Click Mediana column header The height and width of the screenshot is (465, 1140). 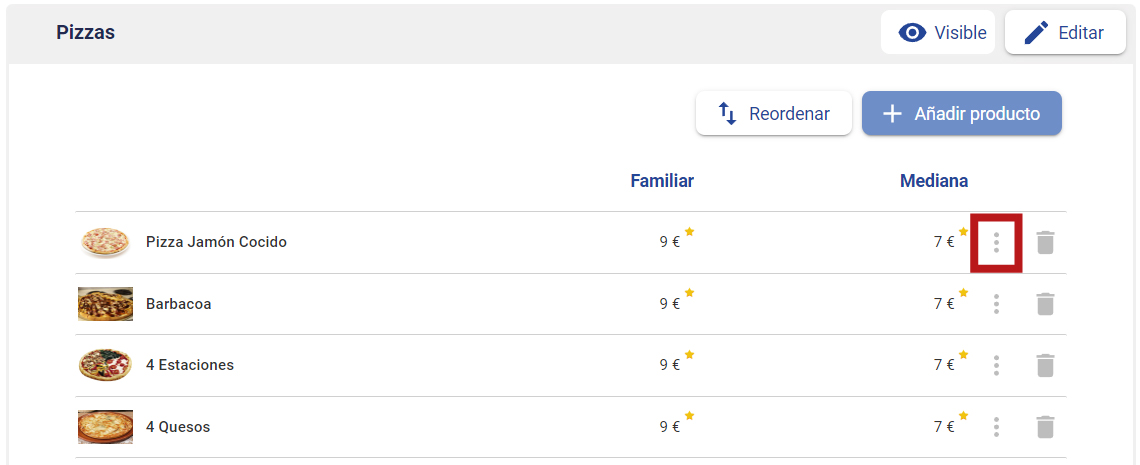tap(934, 181)
